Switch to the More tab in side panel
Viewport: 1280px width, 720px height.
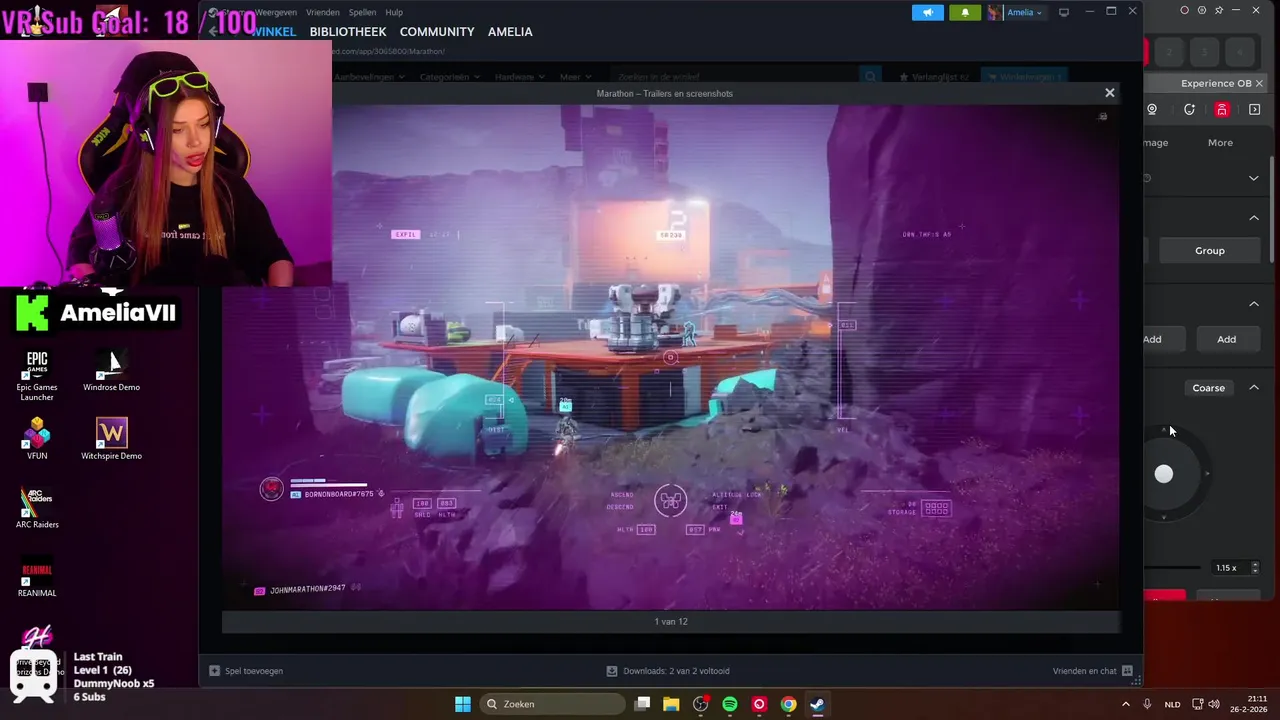pos(1220,143)
